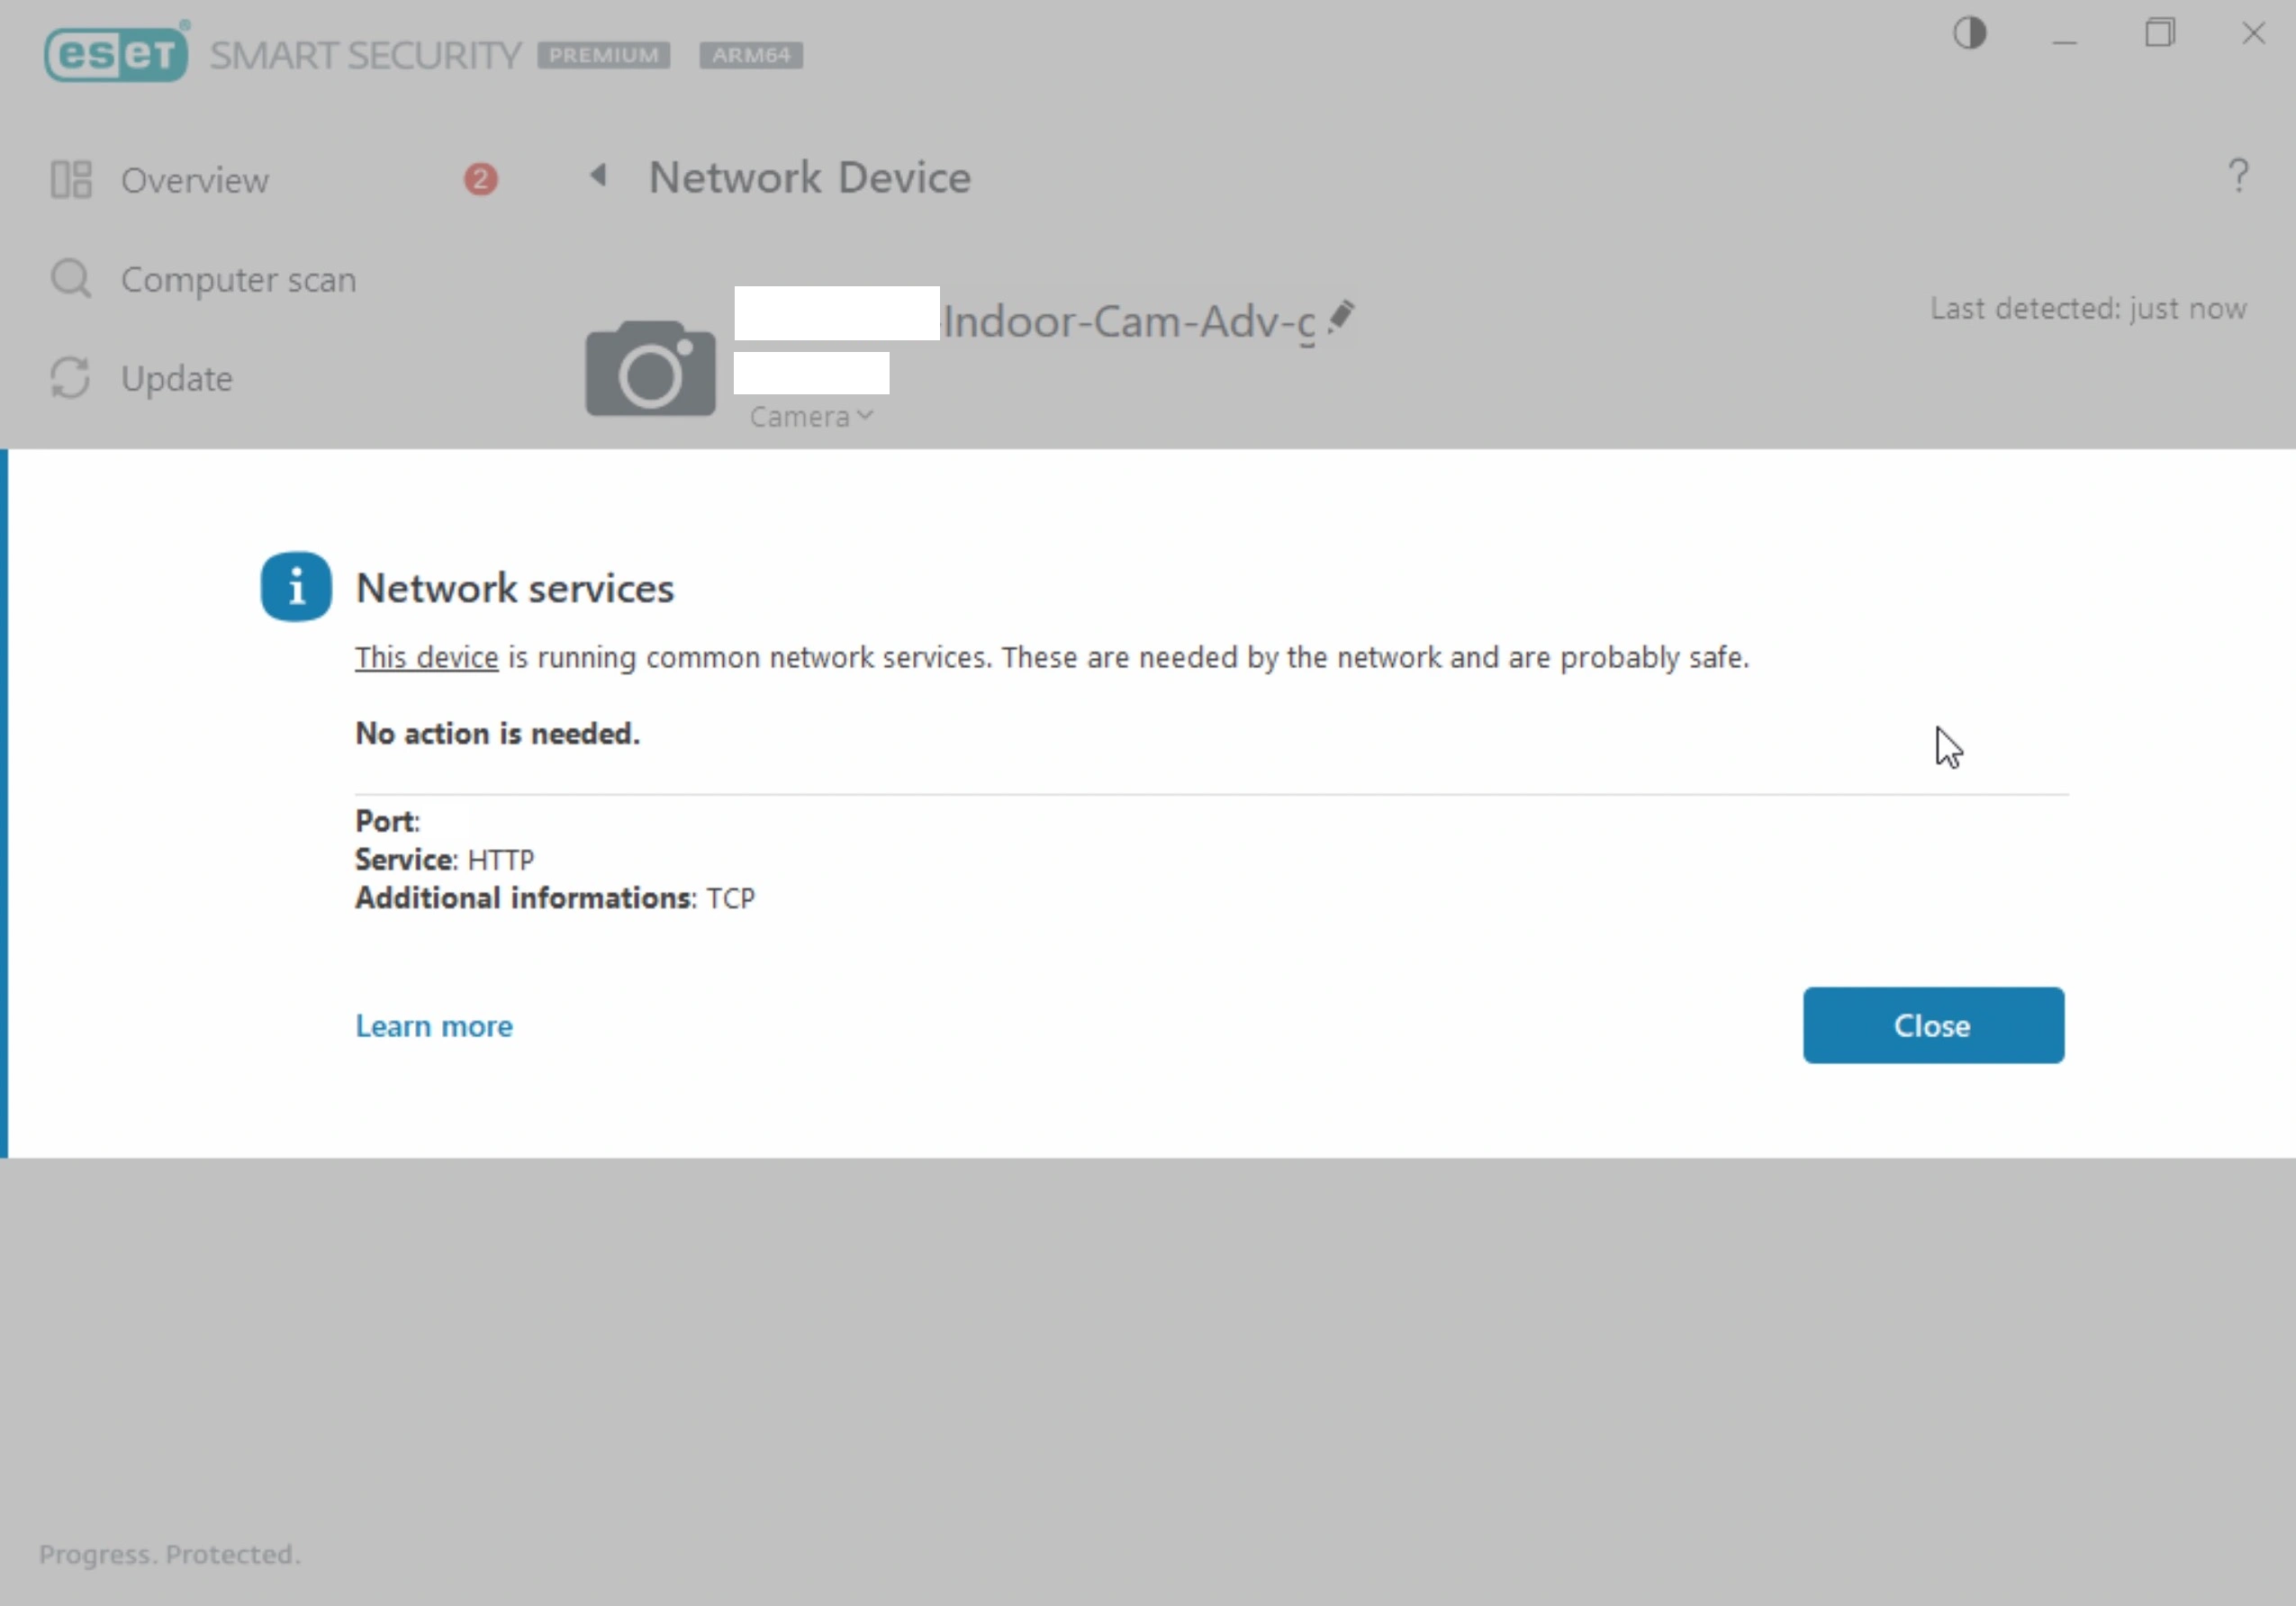Screen dimensions: 2296x1606
Task: Click the Network services heading
Action: tap(515, 588)
